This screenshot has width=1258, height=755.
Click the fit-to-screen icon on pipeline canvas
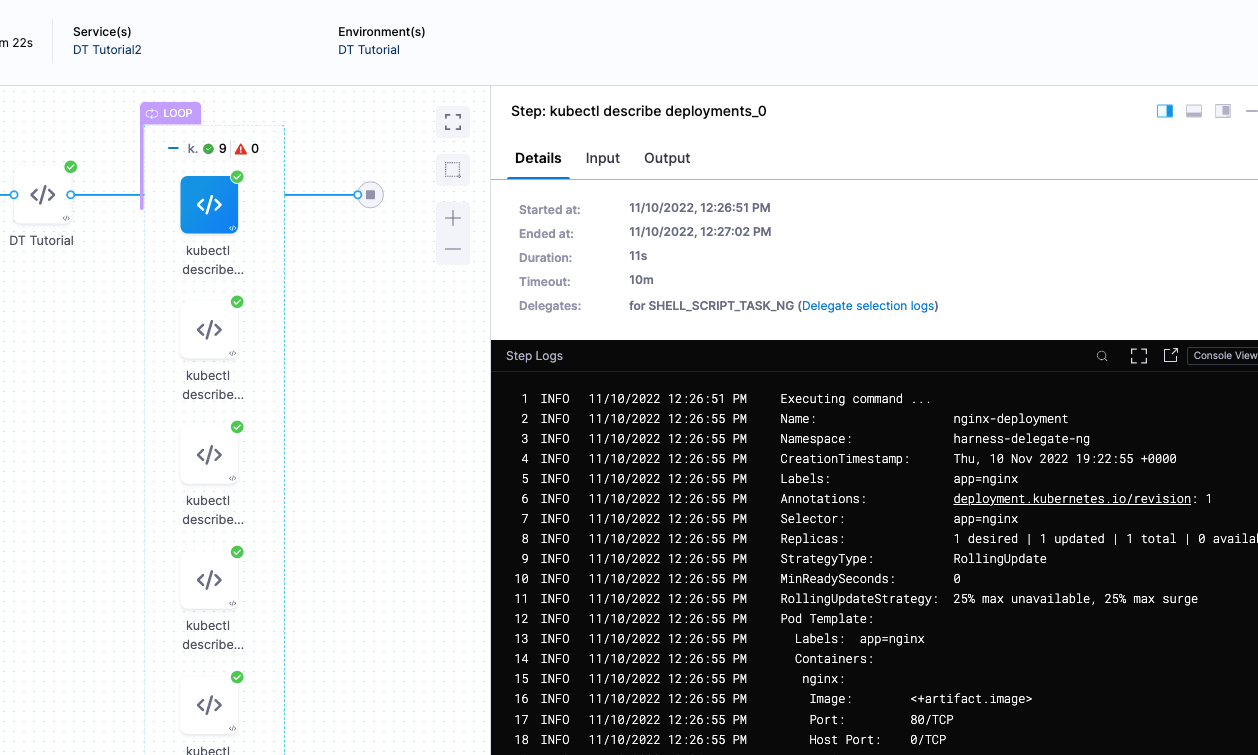click(453, 122)
